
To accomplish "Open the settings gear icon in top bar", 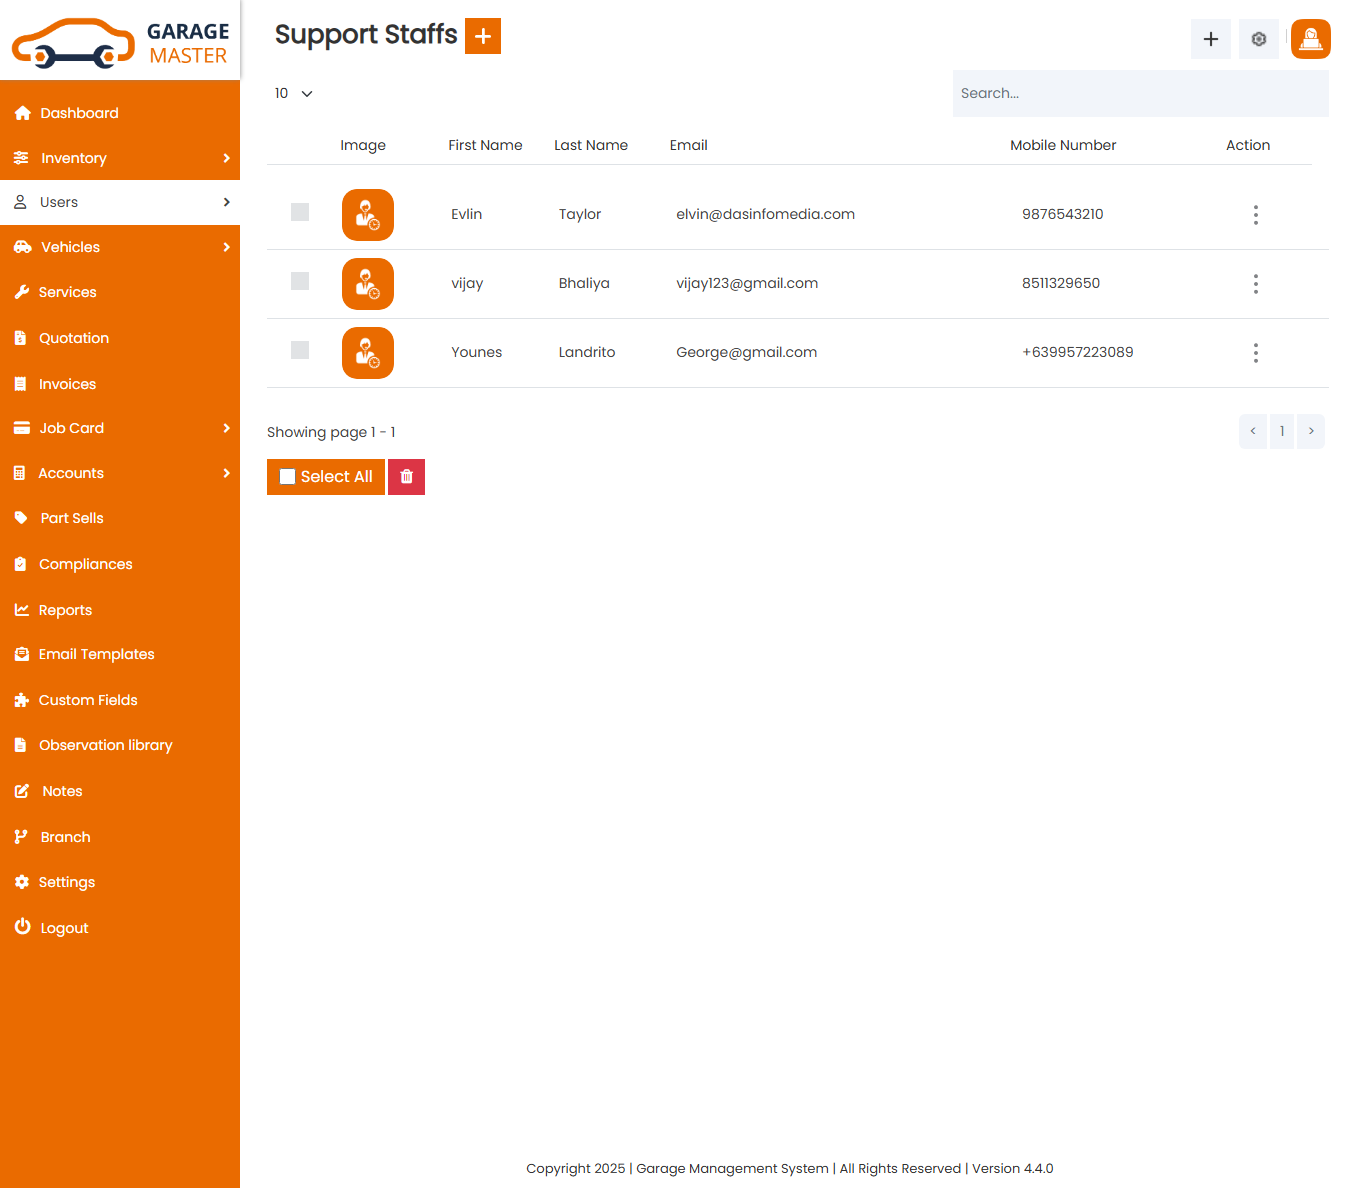I will pos(1258,39).
